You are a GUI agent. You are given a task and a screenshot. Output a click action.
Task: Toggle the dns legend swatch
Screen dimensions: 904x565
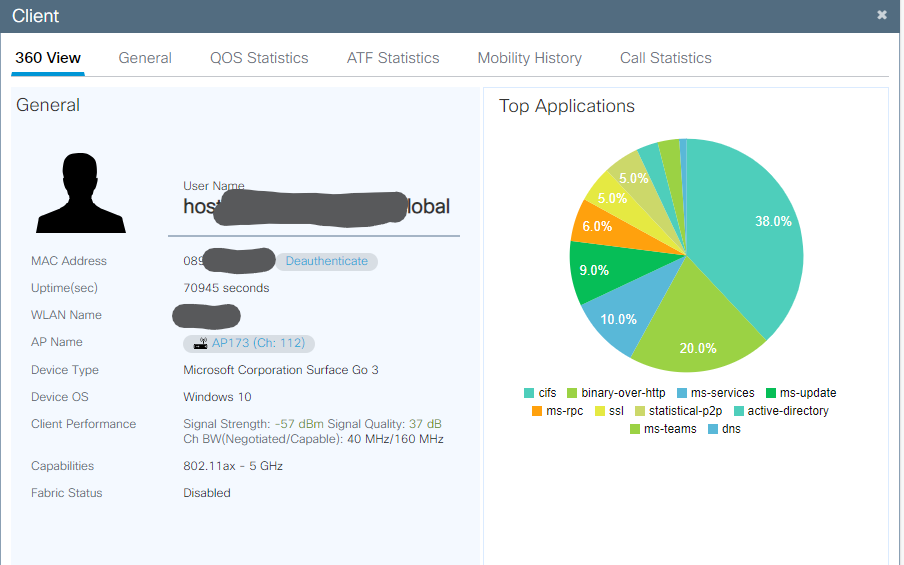(x=713, y=429)
